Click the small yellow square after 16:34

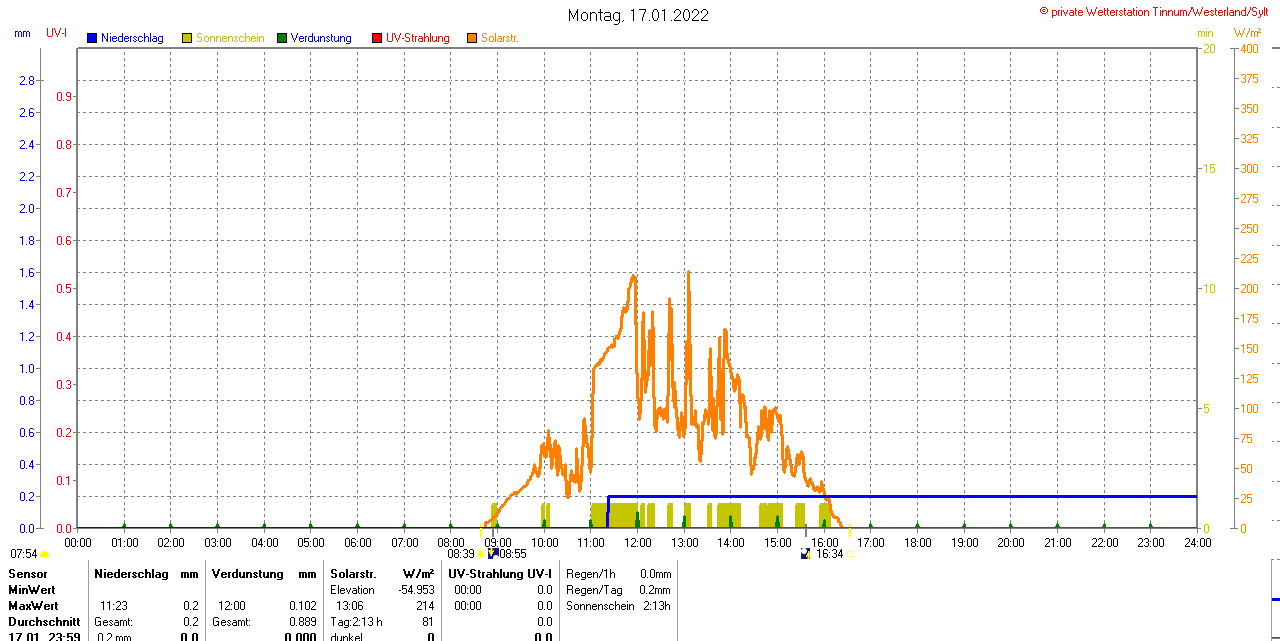click(851, 554)
